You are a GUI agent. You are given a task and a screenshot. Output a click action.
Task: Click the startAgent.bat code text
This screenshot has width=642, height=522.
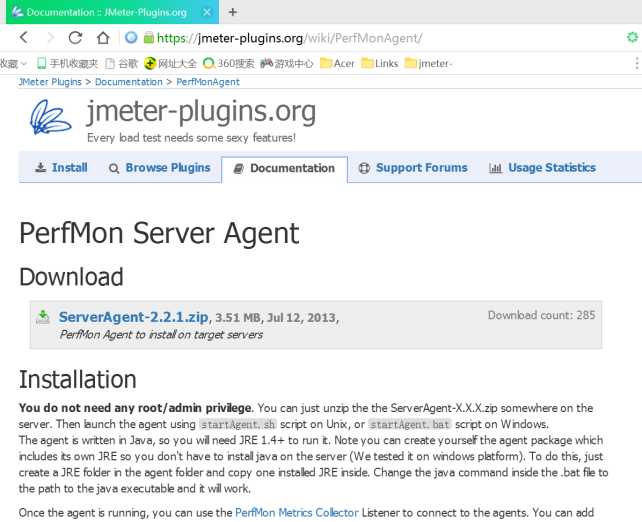coord(409,425)
